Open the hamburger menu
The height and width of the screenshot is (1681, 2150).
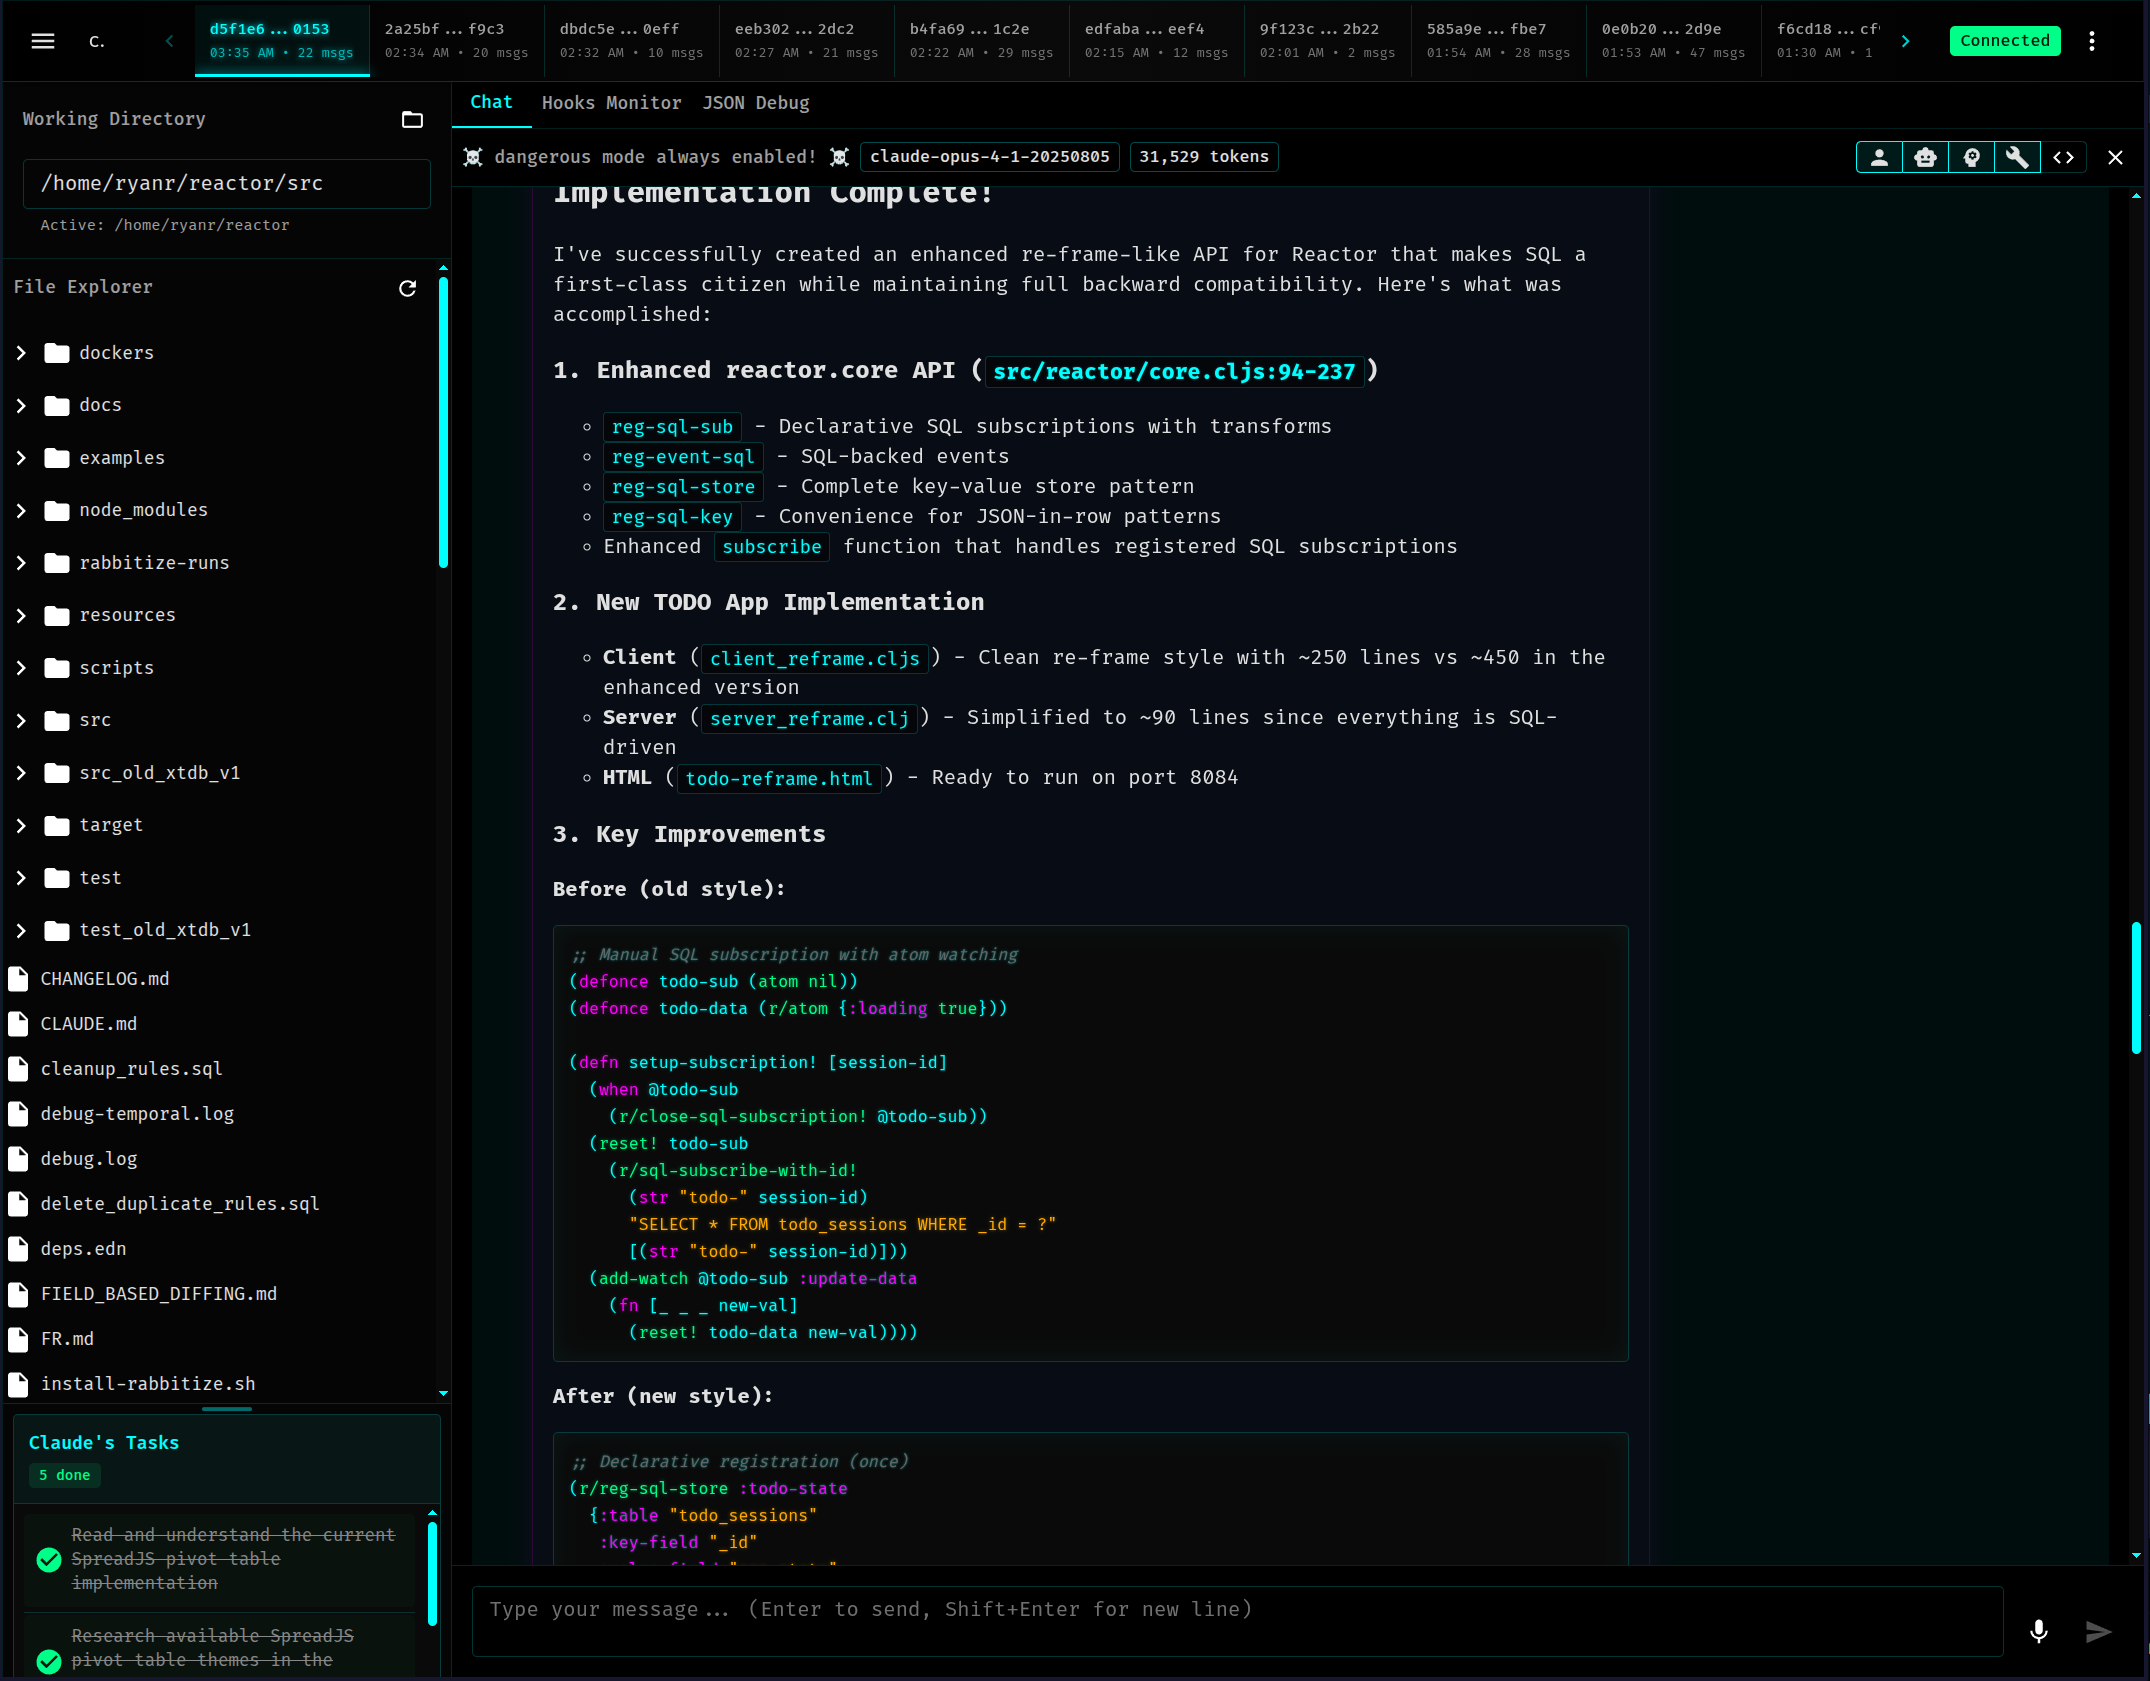click(43, 41)
